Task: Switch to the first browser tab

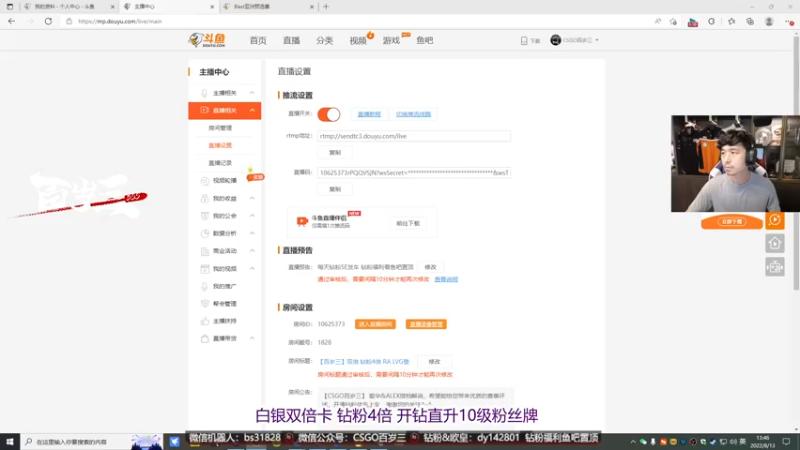Action: 69,7
